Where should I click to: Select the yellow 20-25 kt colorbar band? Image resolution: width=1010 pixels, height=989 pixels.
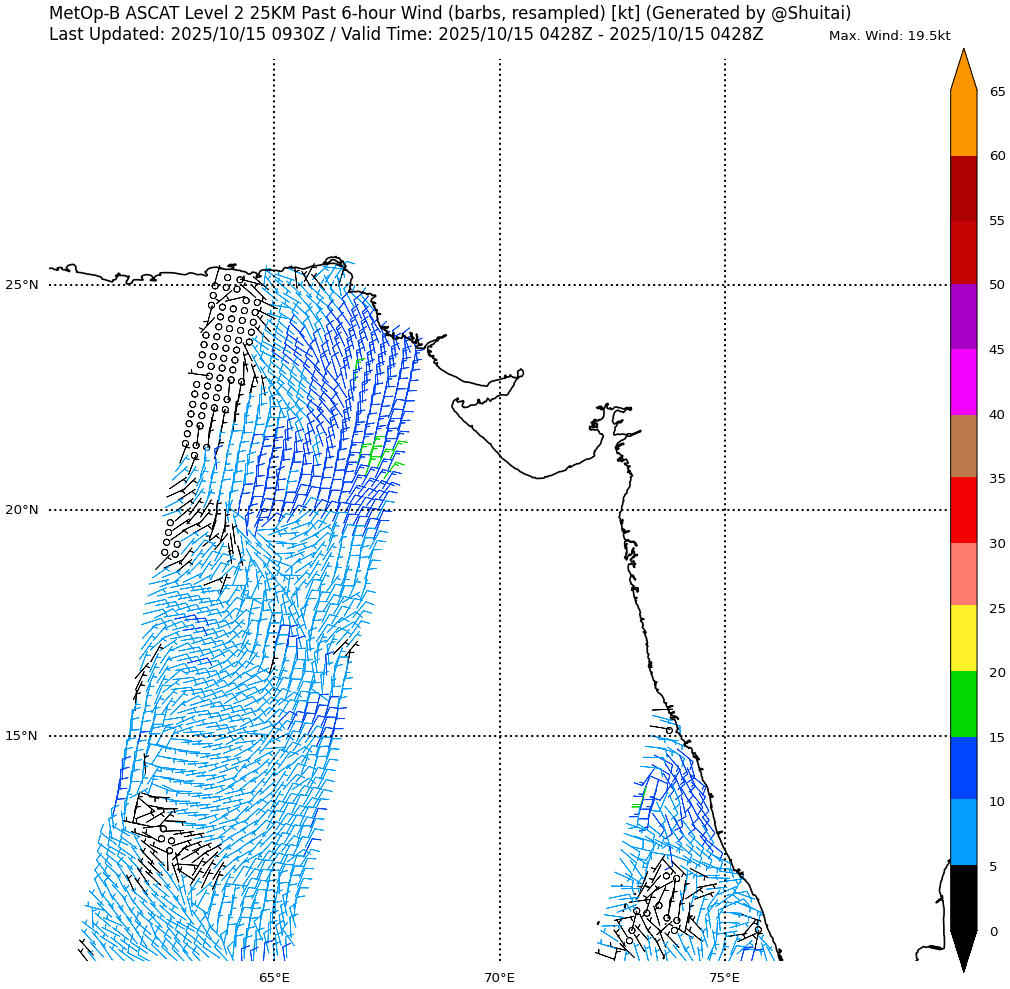click(x=963, y=638)
